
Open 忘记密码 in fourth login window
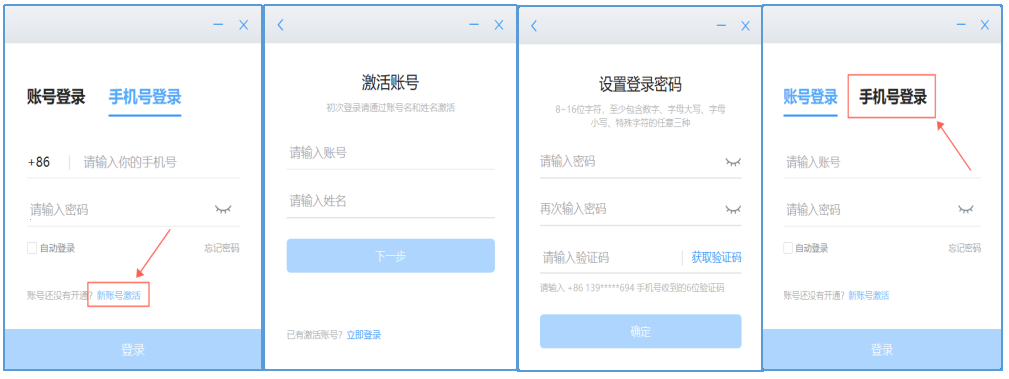pyautogui.click(x=964, y=248)
